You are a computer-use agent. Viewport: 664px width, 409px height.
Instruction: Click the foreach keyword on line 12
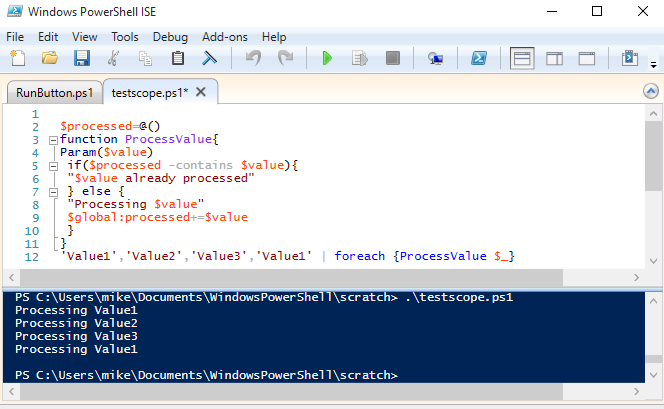tap(360, 256)
